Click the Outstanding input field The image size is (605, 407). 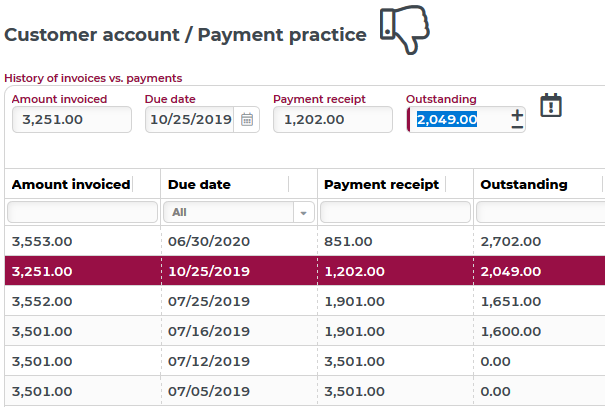point(458,120)
